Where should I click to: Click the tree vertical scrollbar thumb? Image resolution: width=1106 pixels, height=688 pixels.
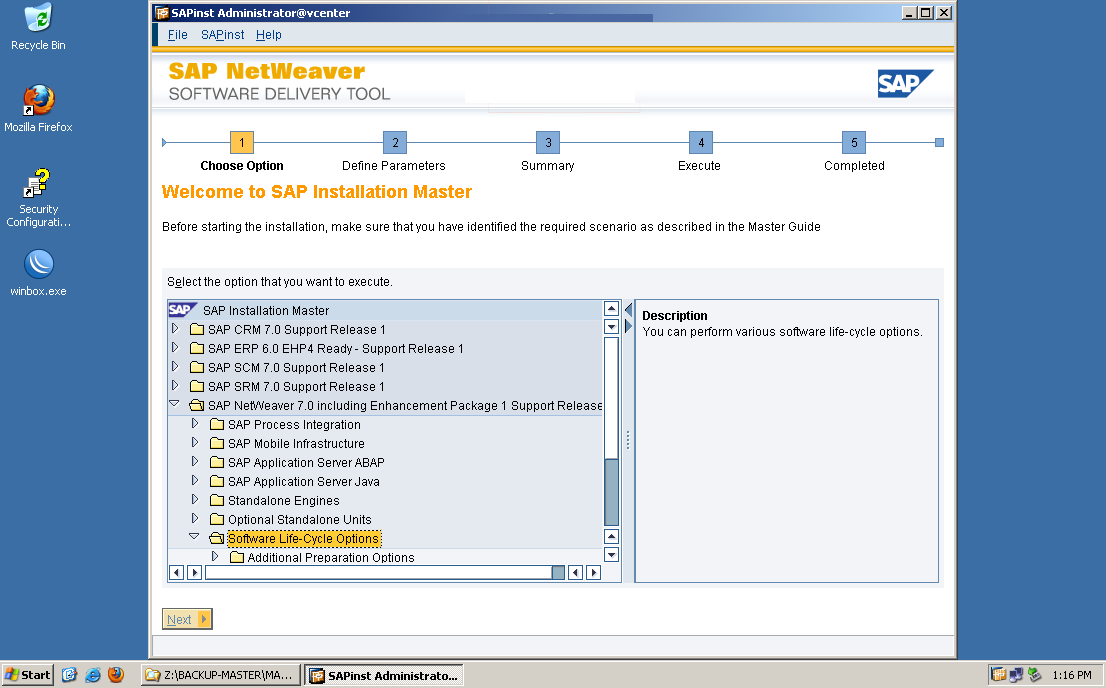pos(612,492)
